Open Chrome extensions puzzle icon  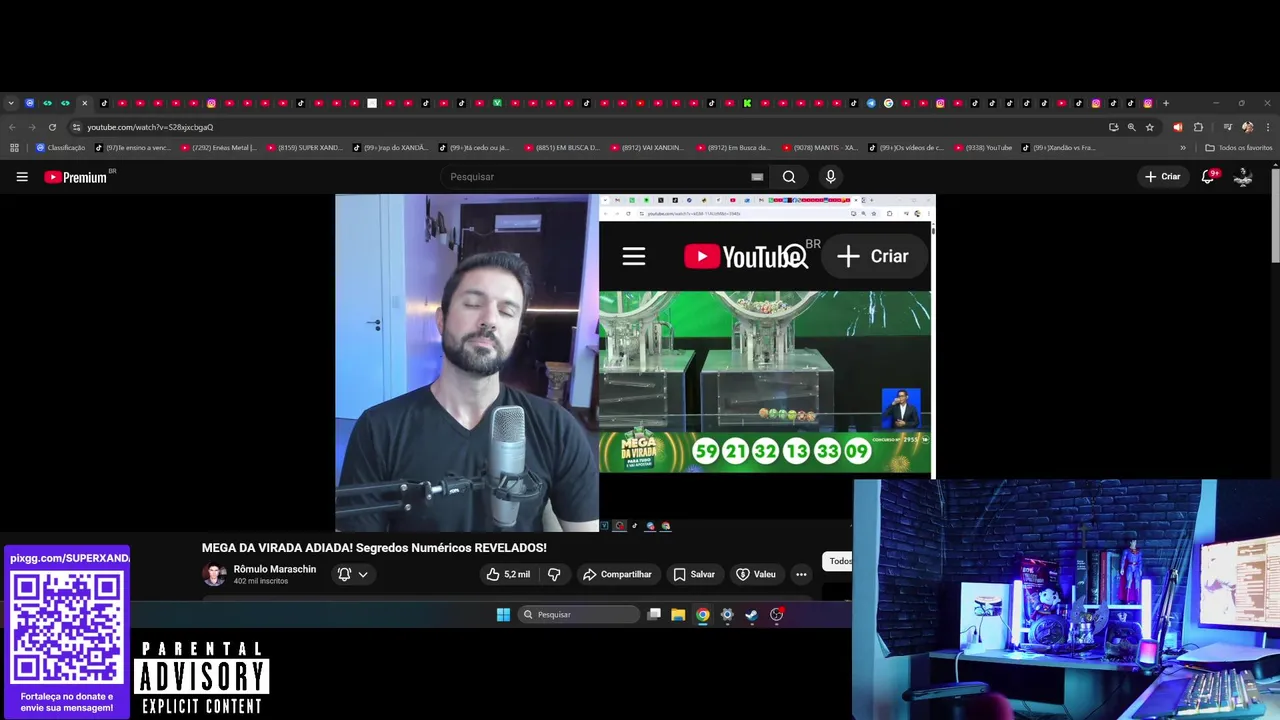[1198, 127]
